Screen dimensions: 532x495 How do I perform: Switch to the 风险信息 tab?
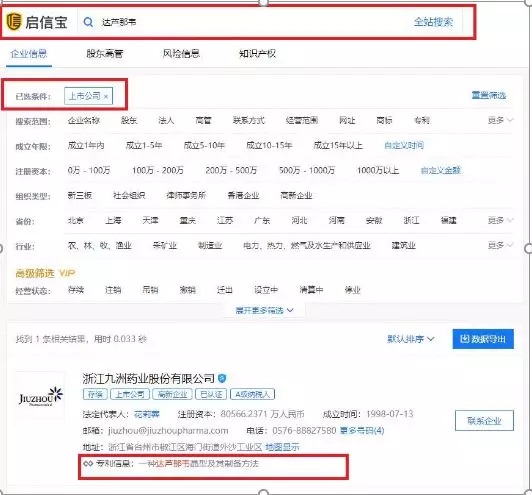point(181,54)
